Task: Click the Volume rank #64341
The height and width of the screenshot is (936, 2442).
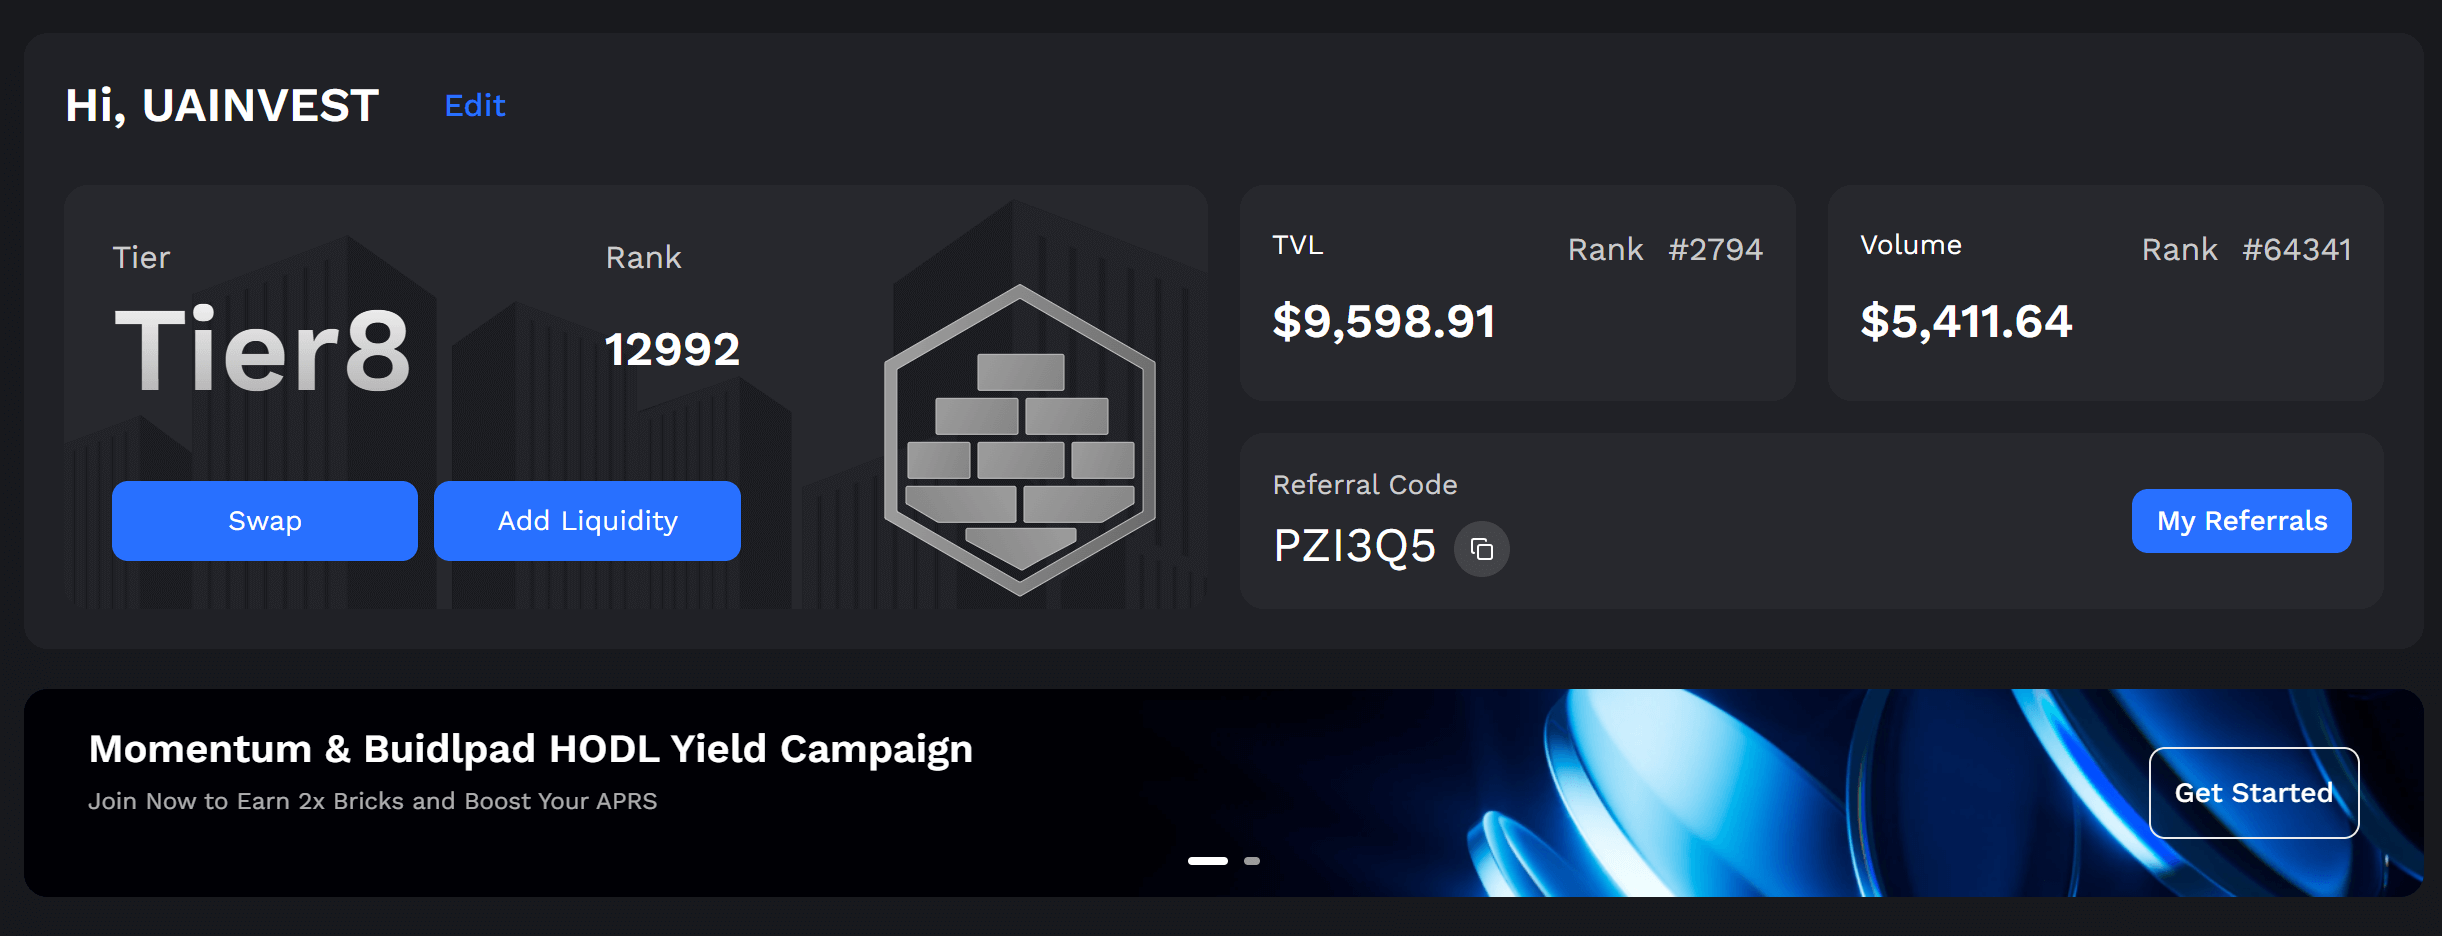Action: (2296, 249)
